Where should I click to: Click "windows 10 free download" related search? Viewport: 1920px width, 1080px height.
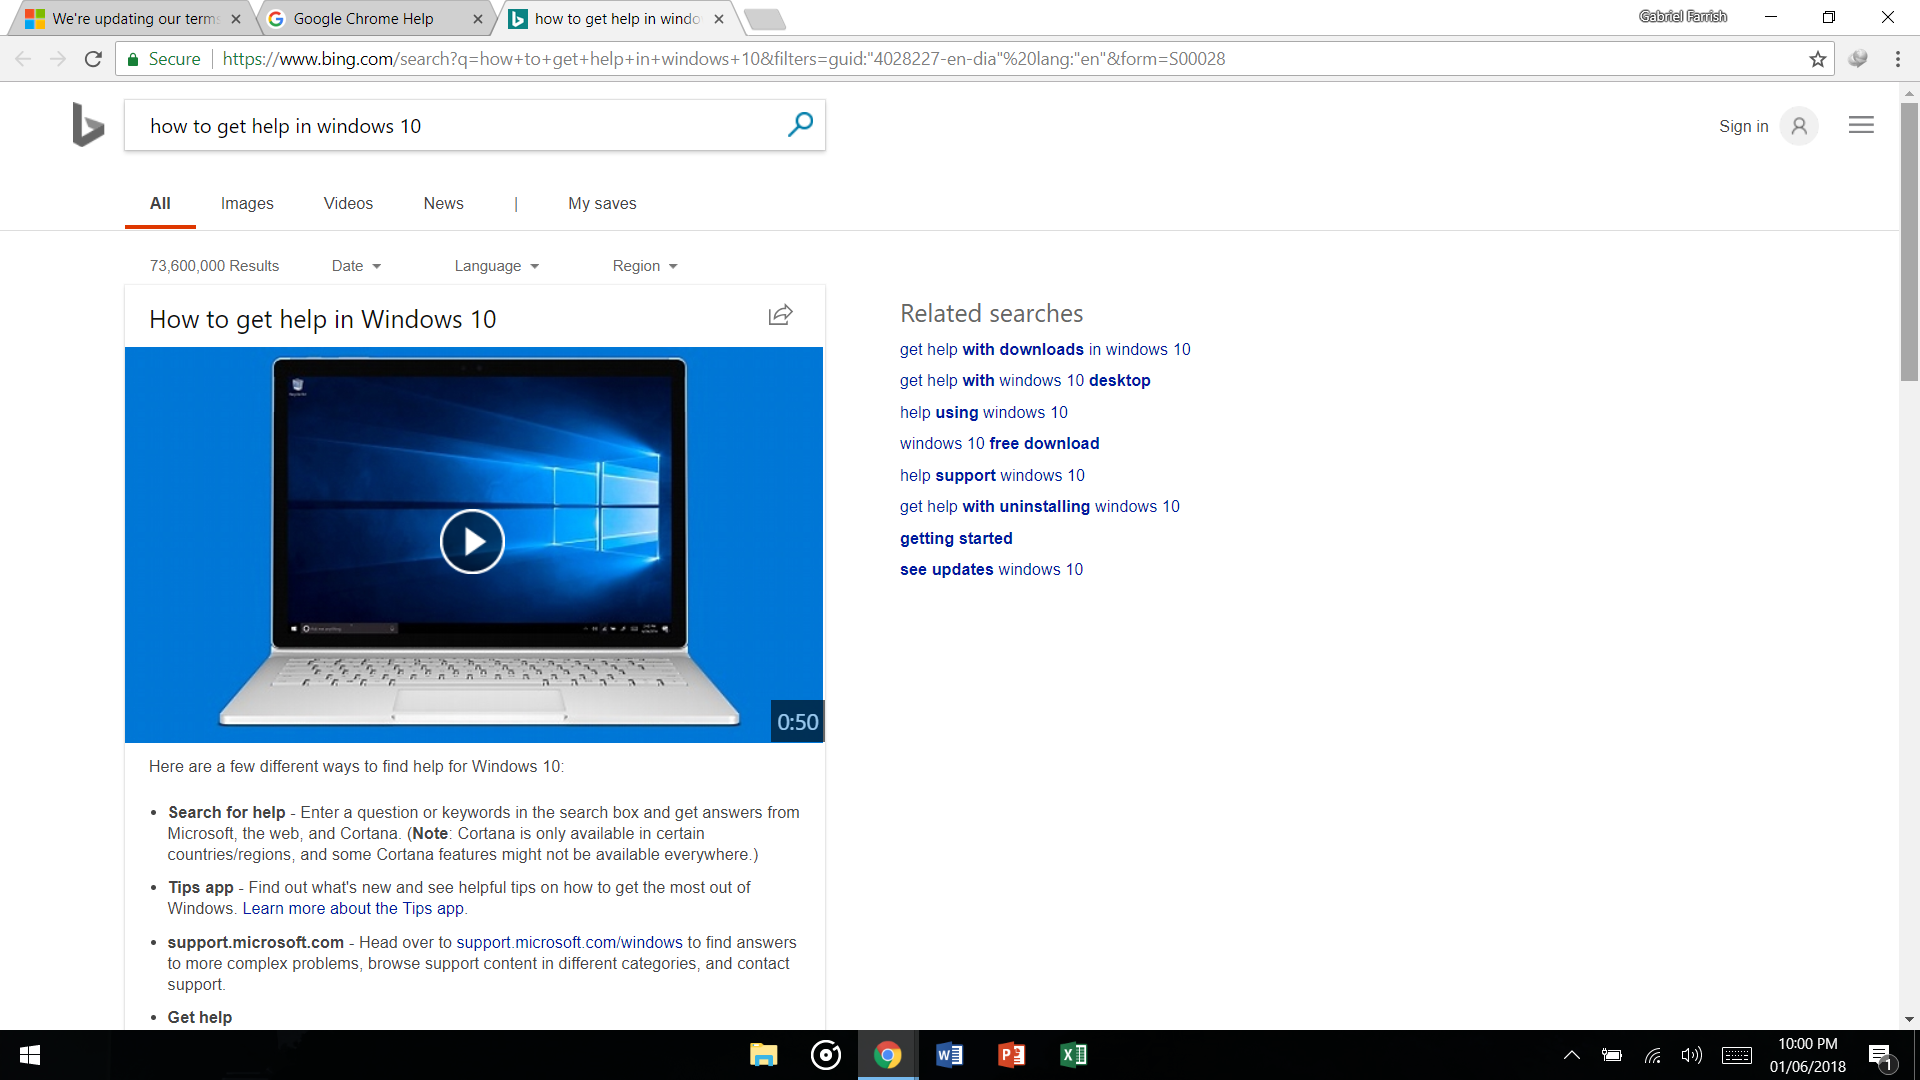(x=999, y=444)
